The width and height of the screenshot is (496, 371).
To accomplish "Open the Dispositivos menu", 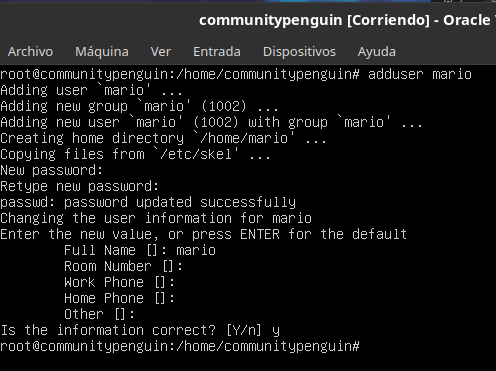I will 299,52.
